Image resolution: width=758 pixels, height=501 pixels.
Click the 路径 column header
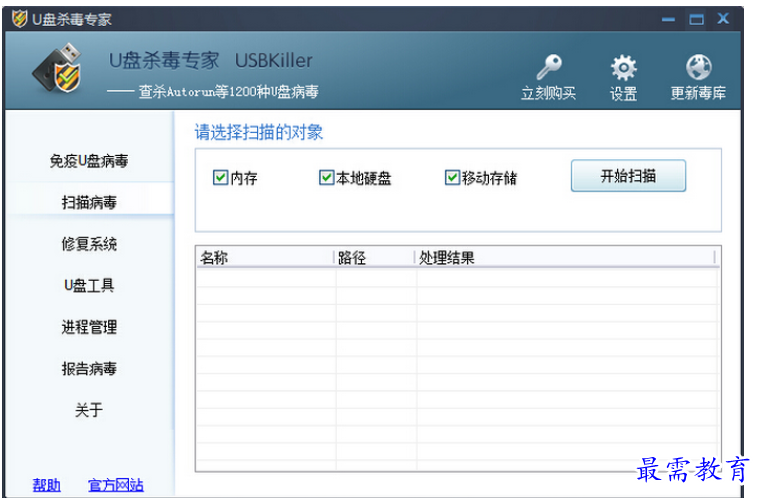(374, 258)
